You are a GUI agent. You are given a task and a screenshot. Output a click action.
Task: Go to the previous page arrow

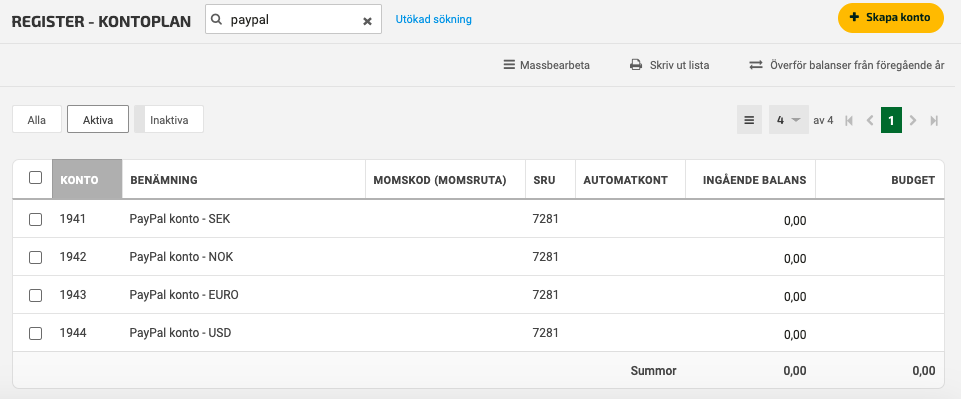870,121
